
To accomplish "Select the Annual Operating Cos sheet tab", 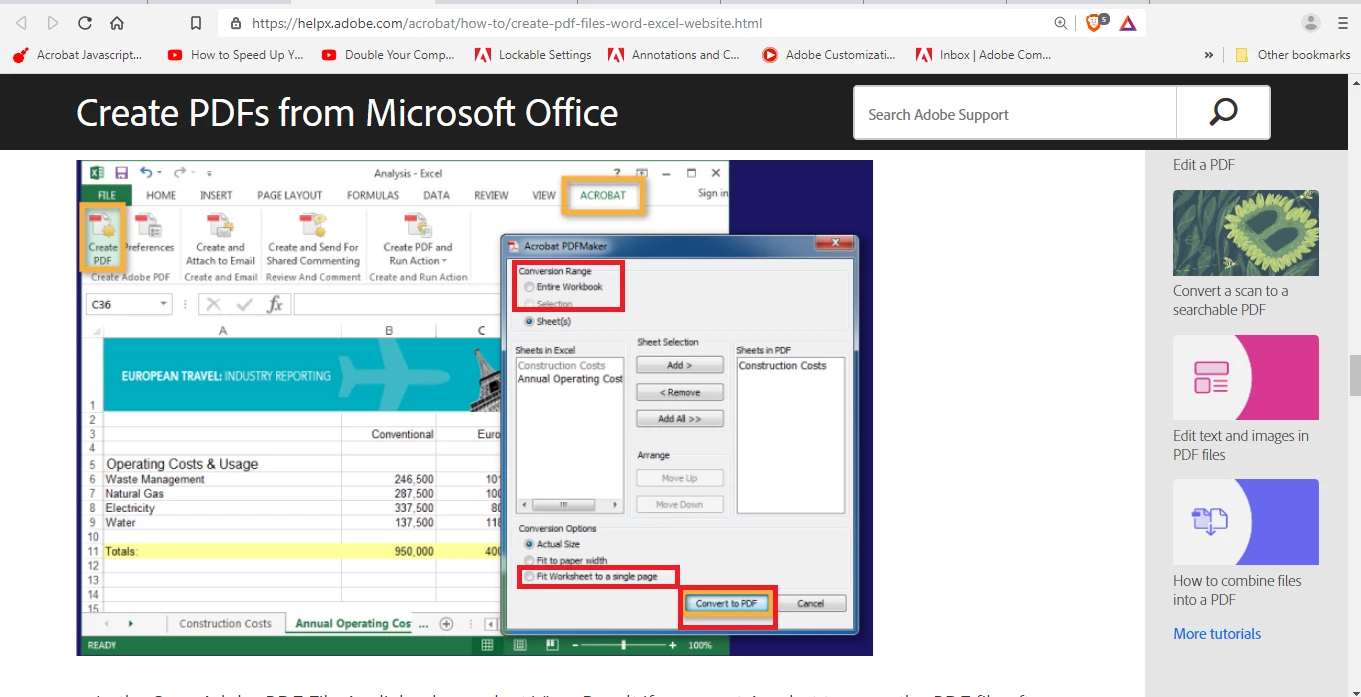I will [x=353, y=623].
